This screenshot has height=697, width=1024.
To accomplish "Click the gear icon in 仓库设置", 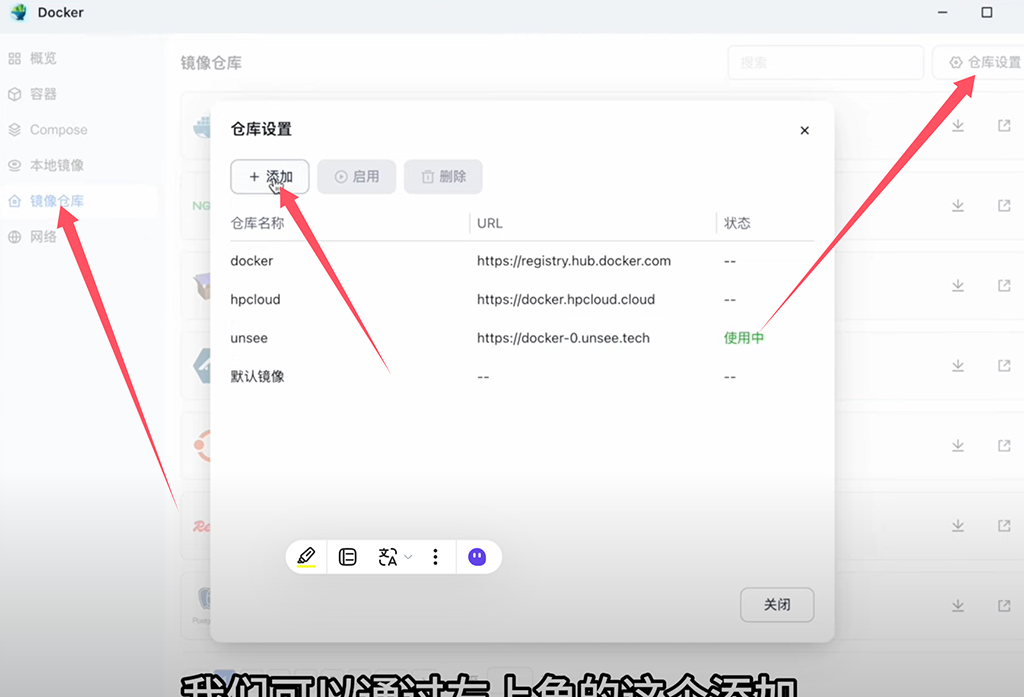I will (x=955, y=62).
